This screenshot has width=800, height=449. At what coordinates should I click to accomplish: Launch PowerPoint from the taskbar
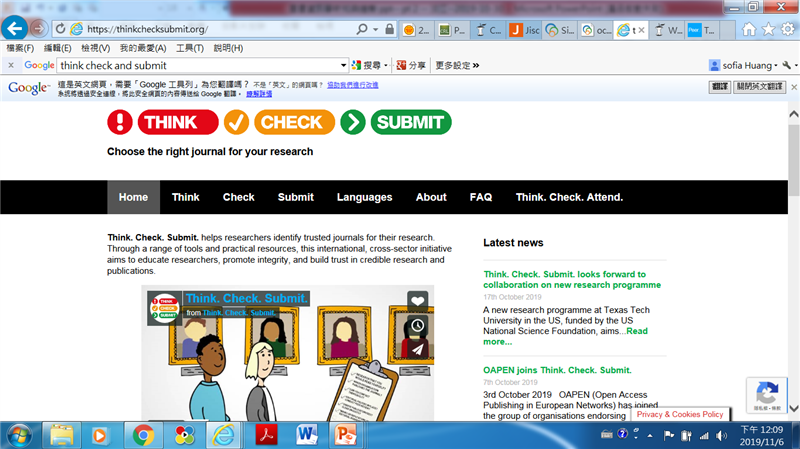(x=345, y=434)
